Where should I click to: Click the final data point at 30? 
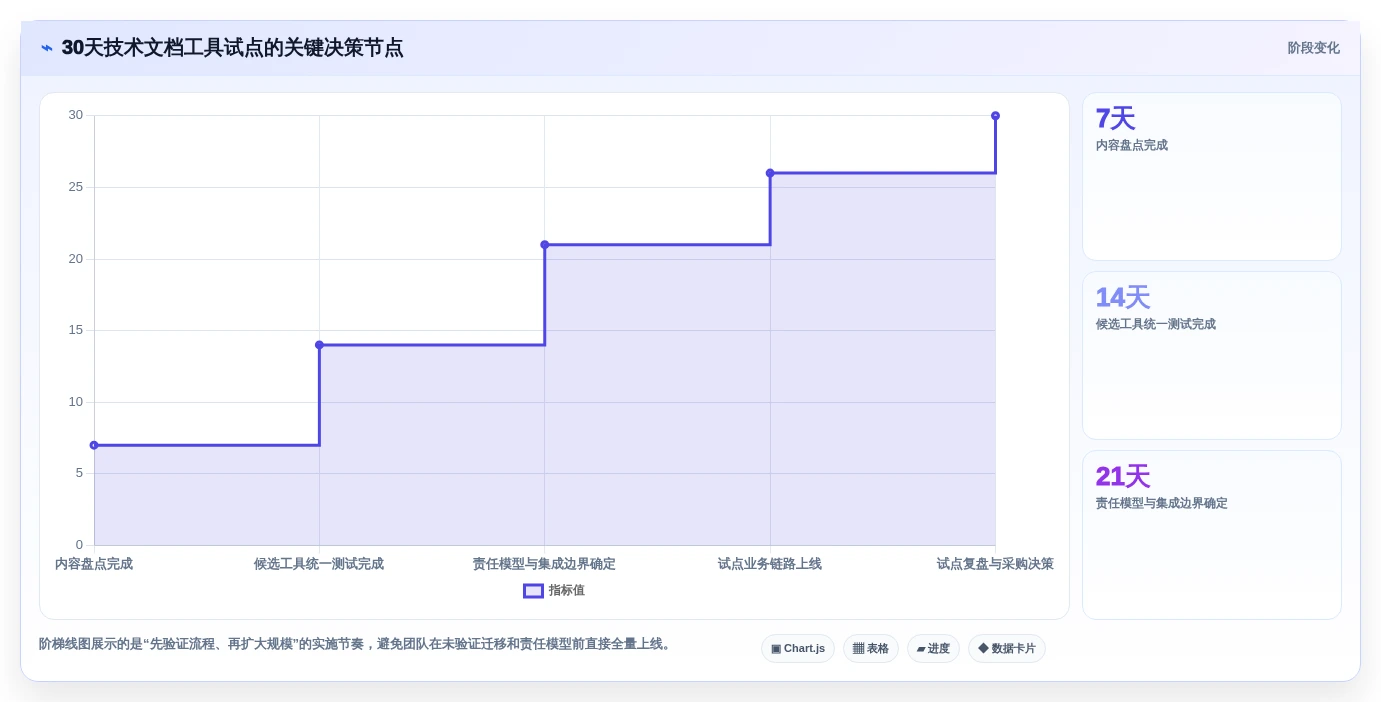coord(995,116)
